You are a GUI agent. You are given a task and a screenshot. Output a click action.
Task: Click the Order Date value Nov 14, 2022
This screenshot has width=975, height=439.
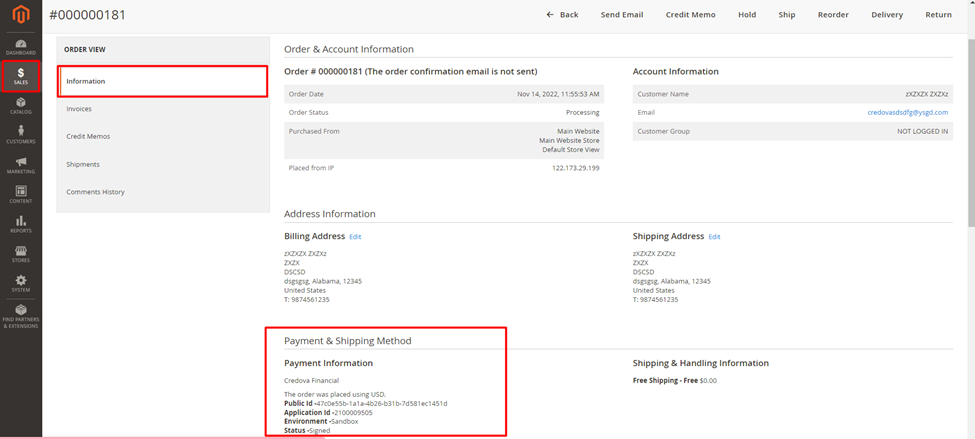pyautogui.click(x=558, y=94)
